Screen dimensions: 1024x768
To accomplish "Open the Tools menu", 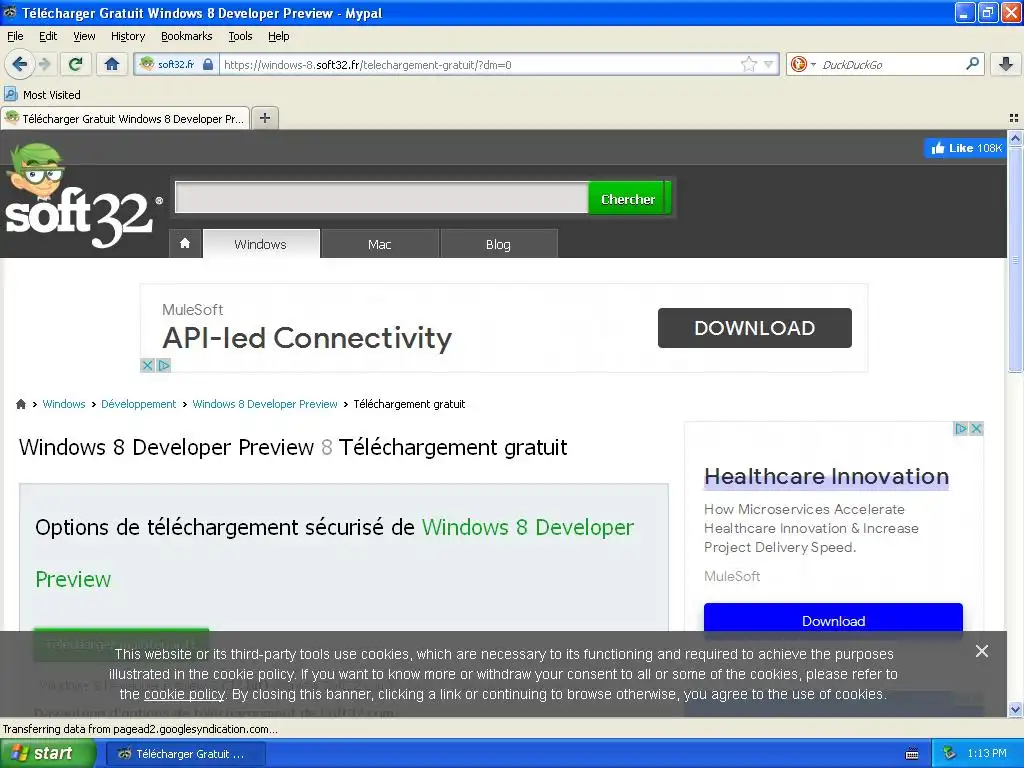I will click(x=240, y=36).
